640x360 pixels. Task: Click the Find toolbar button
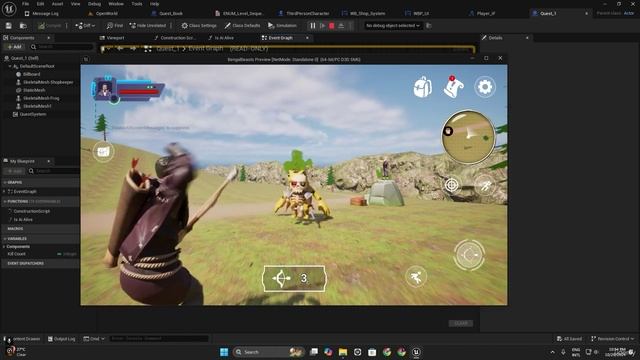click(115, 26)
